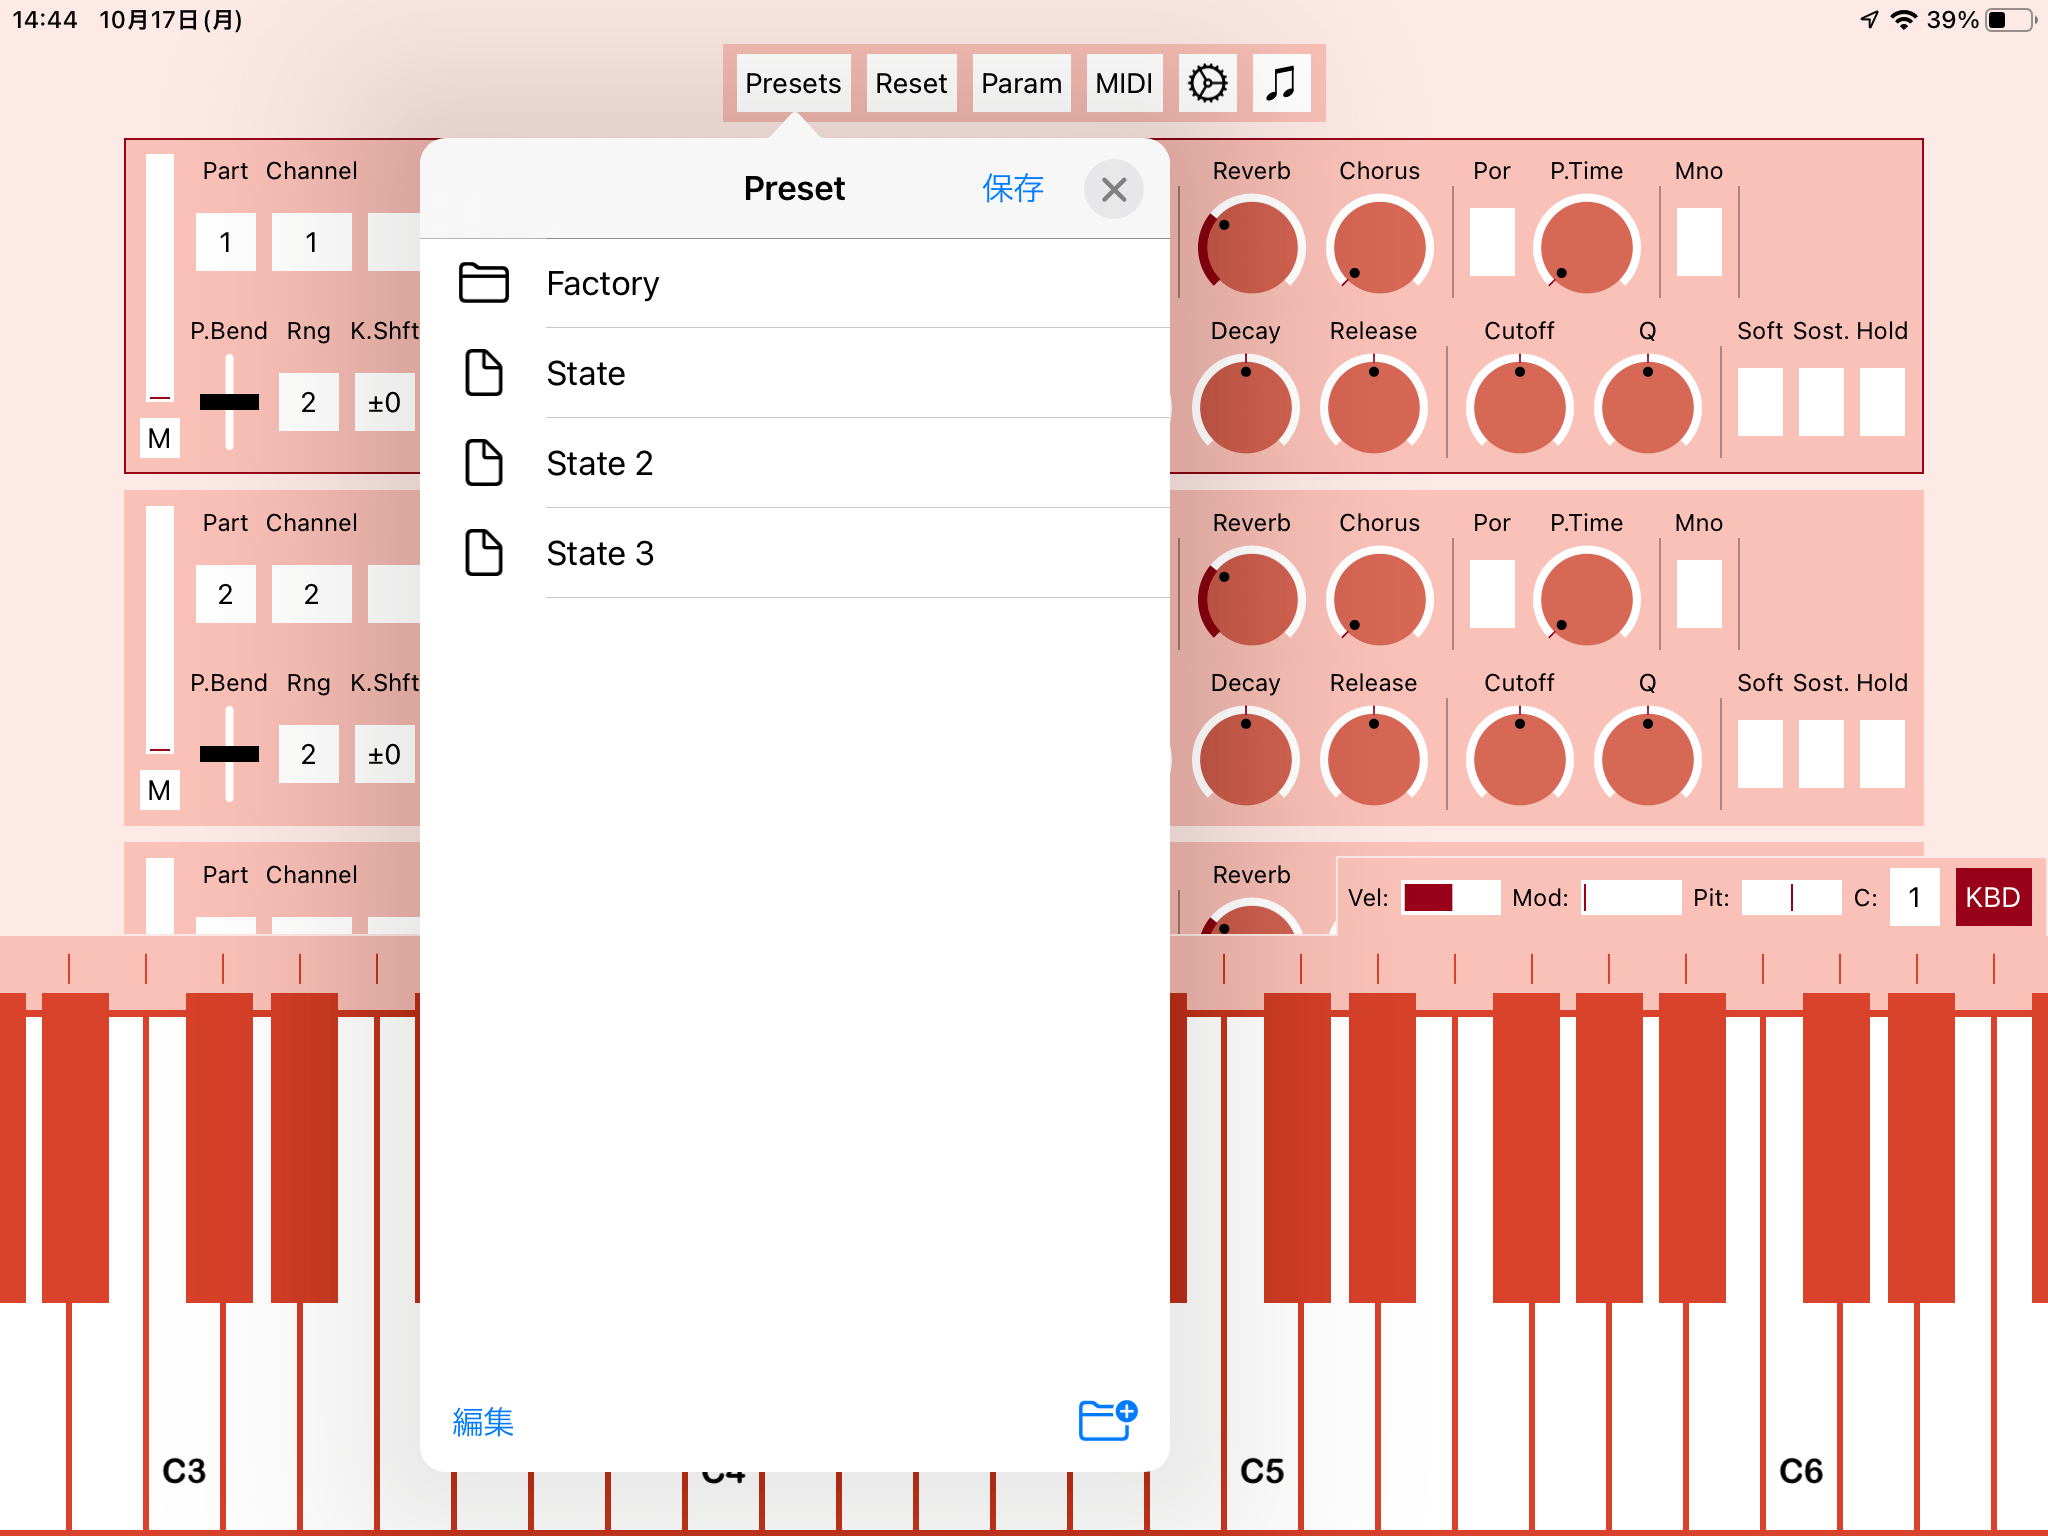The height and width of the screenshot is (1536, 2048).
Task: Tap the 編集 edit link
Action: (483, 1421)
